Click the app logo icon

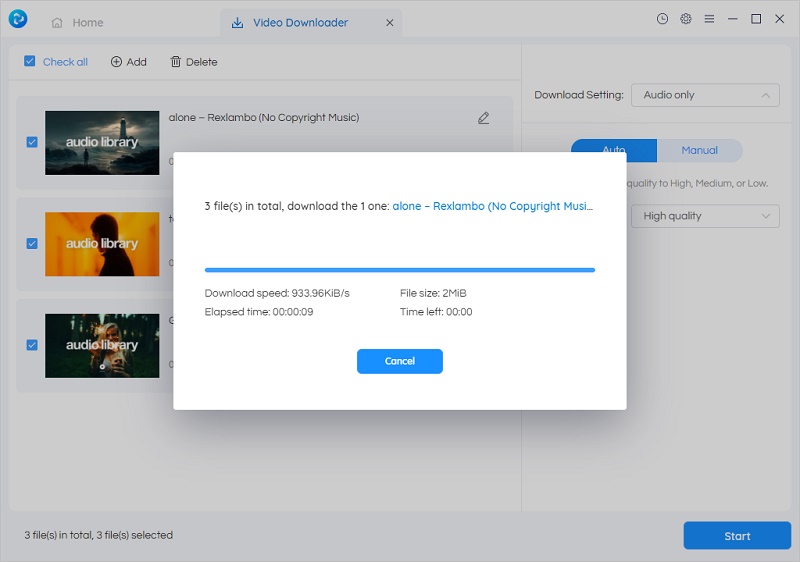coord(18,19)
